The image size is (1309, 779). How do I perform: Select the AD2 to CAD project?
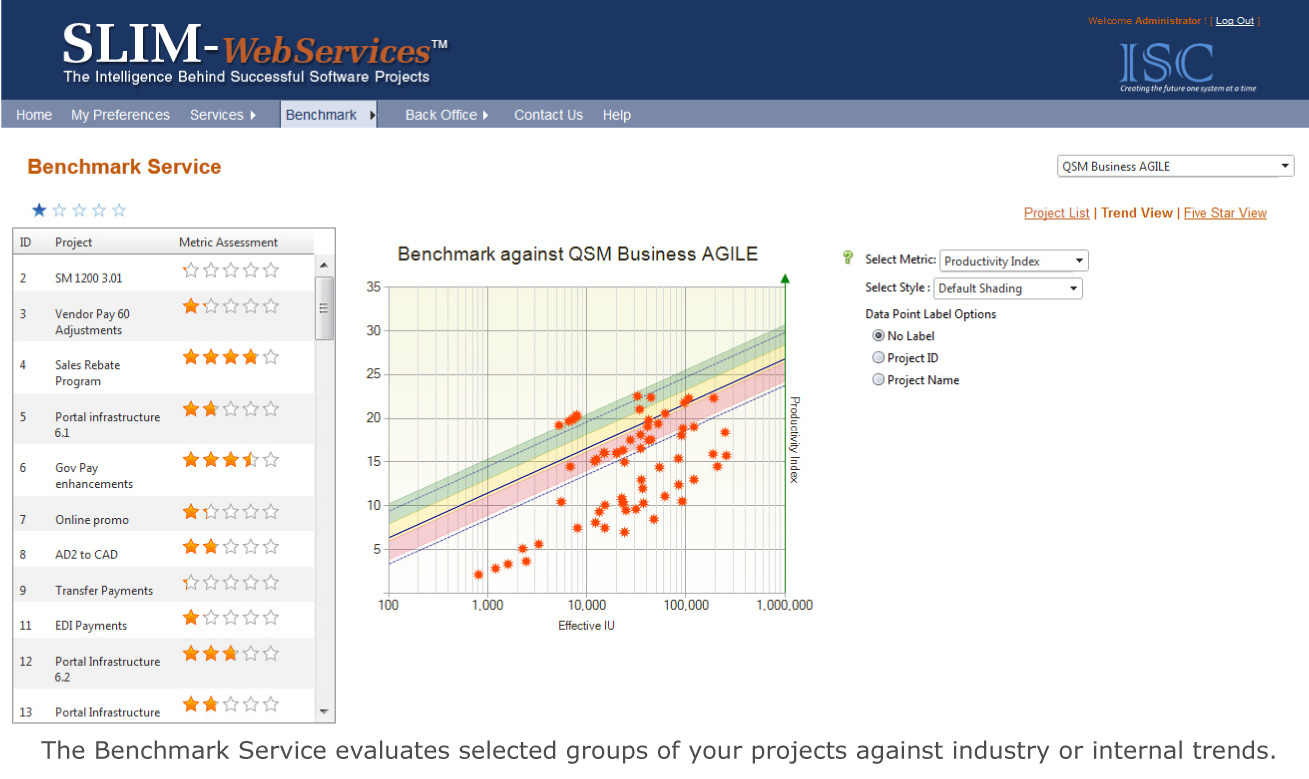tap(164, 550)
